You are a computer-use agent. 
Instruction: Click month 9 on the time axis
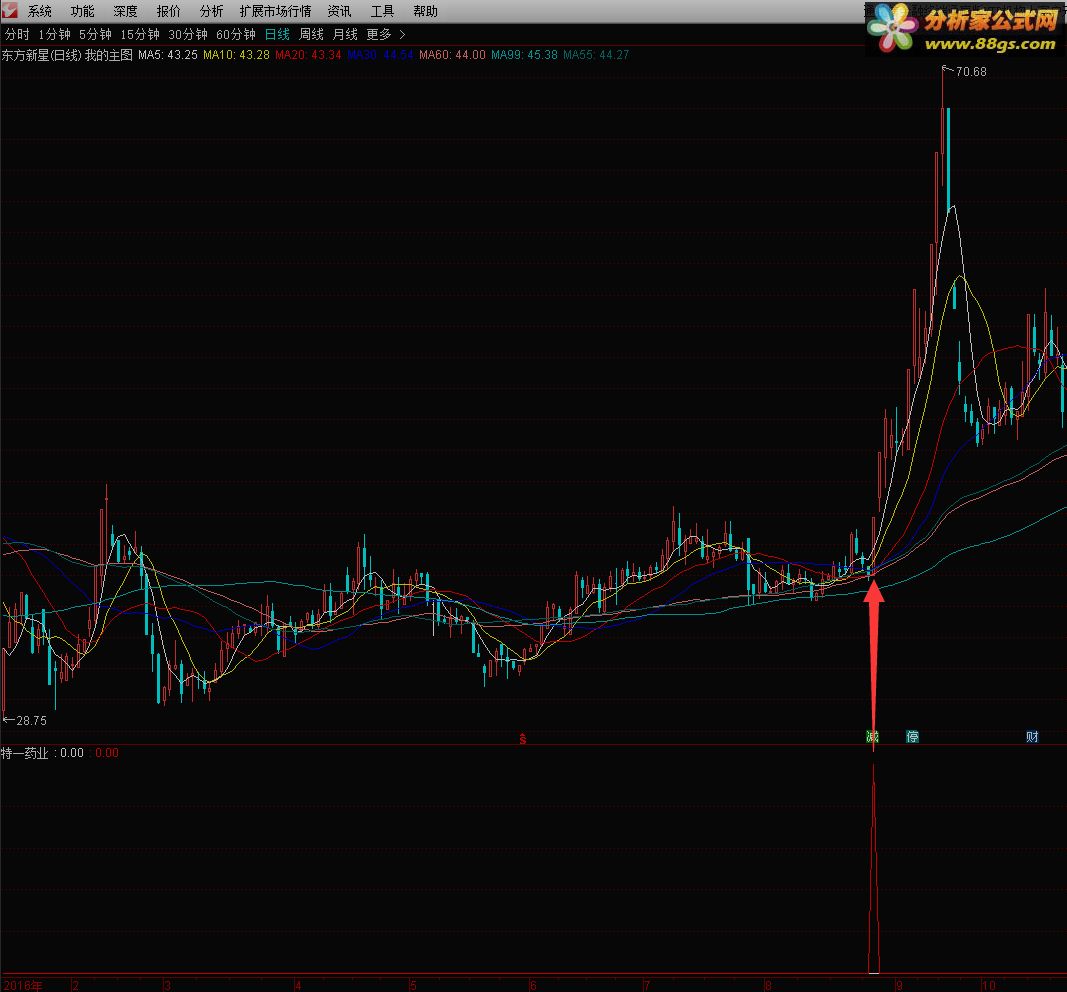pyautogui.click(x=899, y=985)
